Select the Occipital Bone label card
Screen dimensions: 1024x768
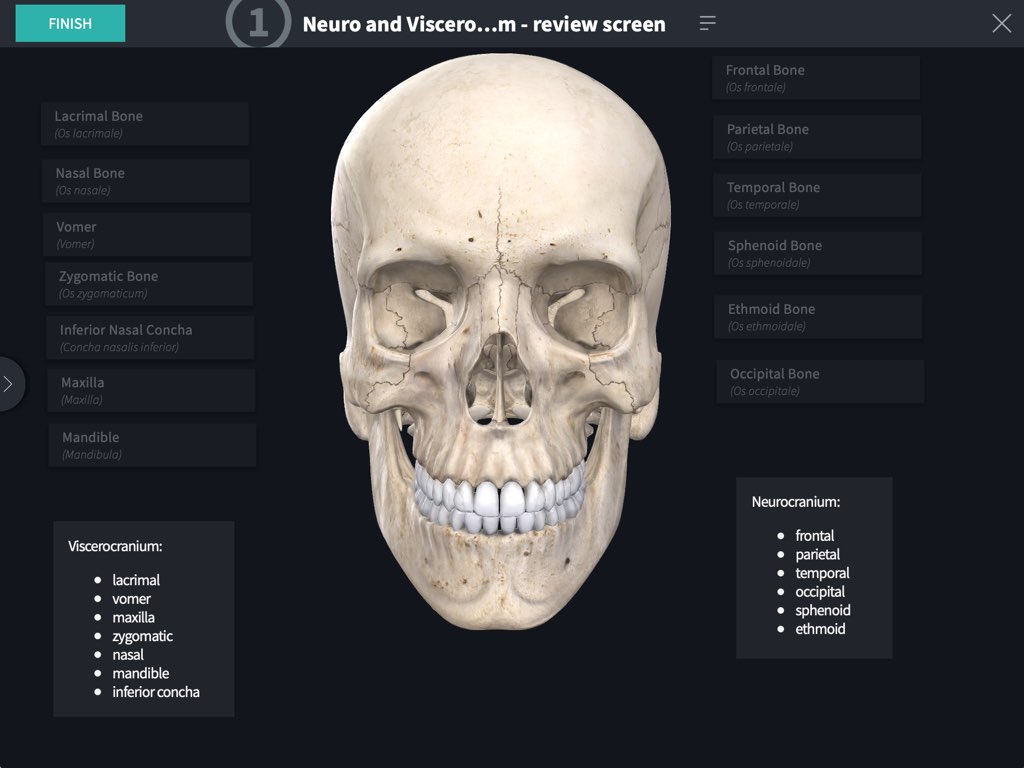pos(818,380)
